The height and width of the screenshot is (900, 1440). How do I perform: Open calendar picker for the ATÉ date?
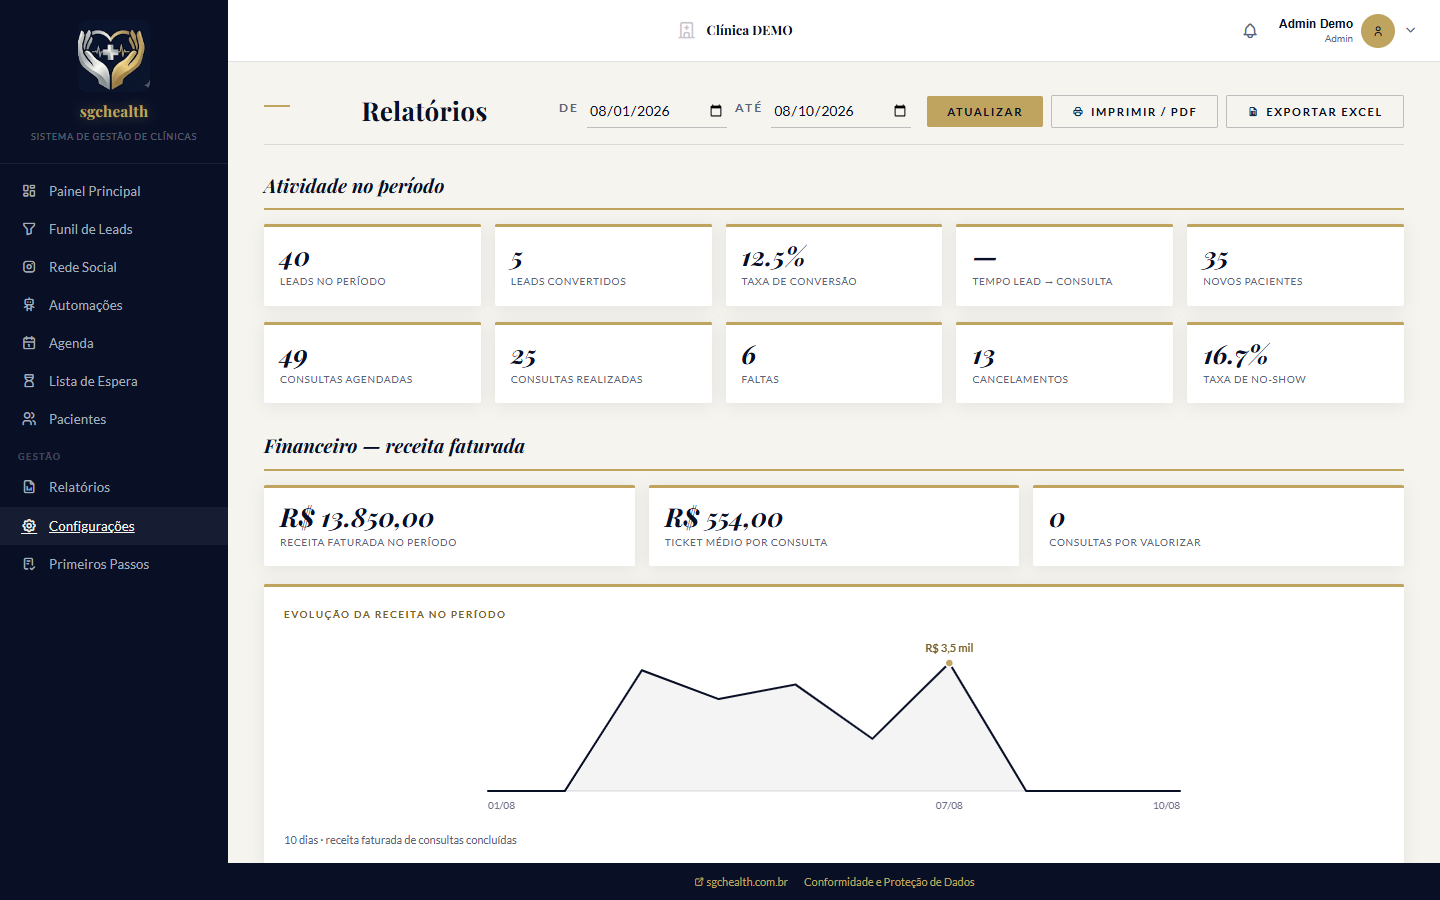[900, 111]
